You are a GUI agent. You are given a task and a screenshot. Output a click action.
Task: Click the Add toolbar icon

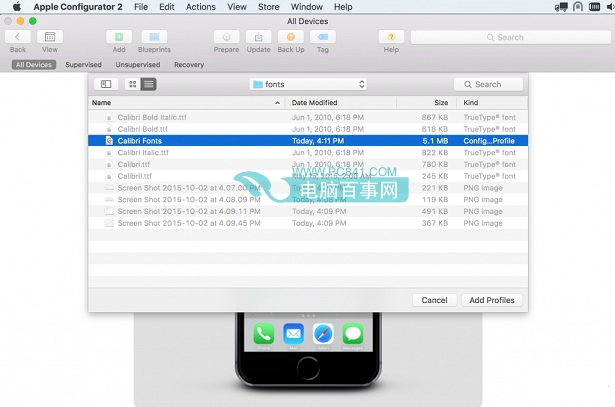point(119,37)
